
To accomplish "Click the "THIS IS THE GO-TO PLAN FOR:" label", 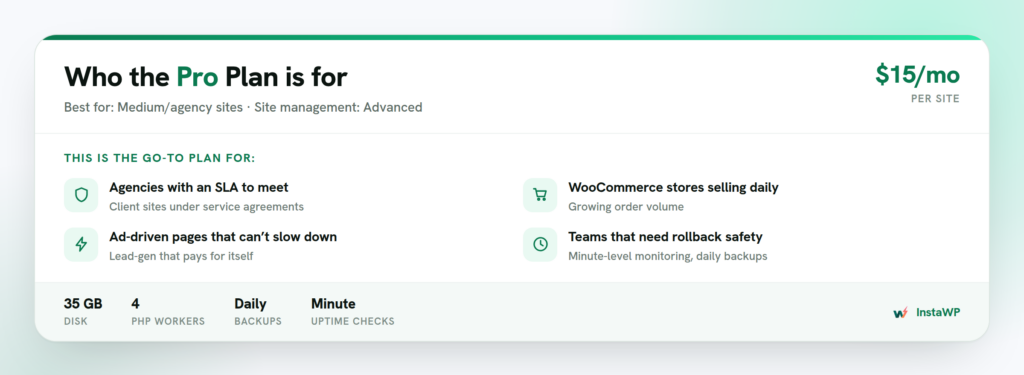I will click(159, 158).
